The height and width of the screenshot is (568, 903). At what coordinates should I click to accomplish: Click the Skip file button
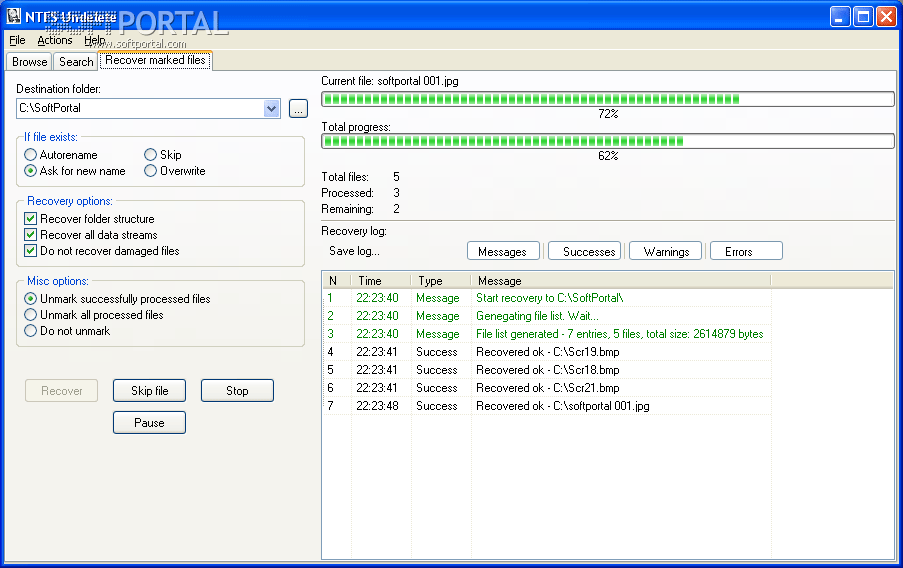[x=149, y=391]
